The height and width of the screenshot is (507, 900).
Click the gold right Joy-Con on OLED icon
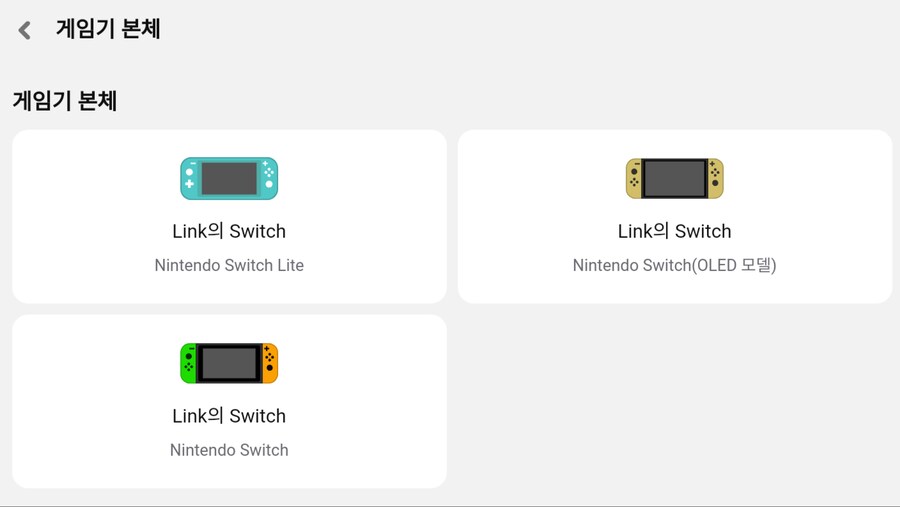pyautogui.click(x=714, y=179)
